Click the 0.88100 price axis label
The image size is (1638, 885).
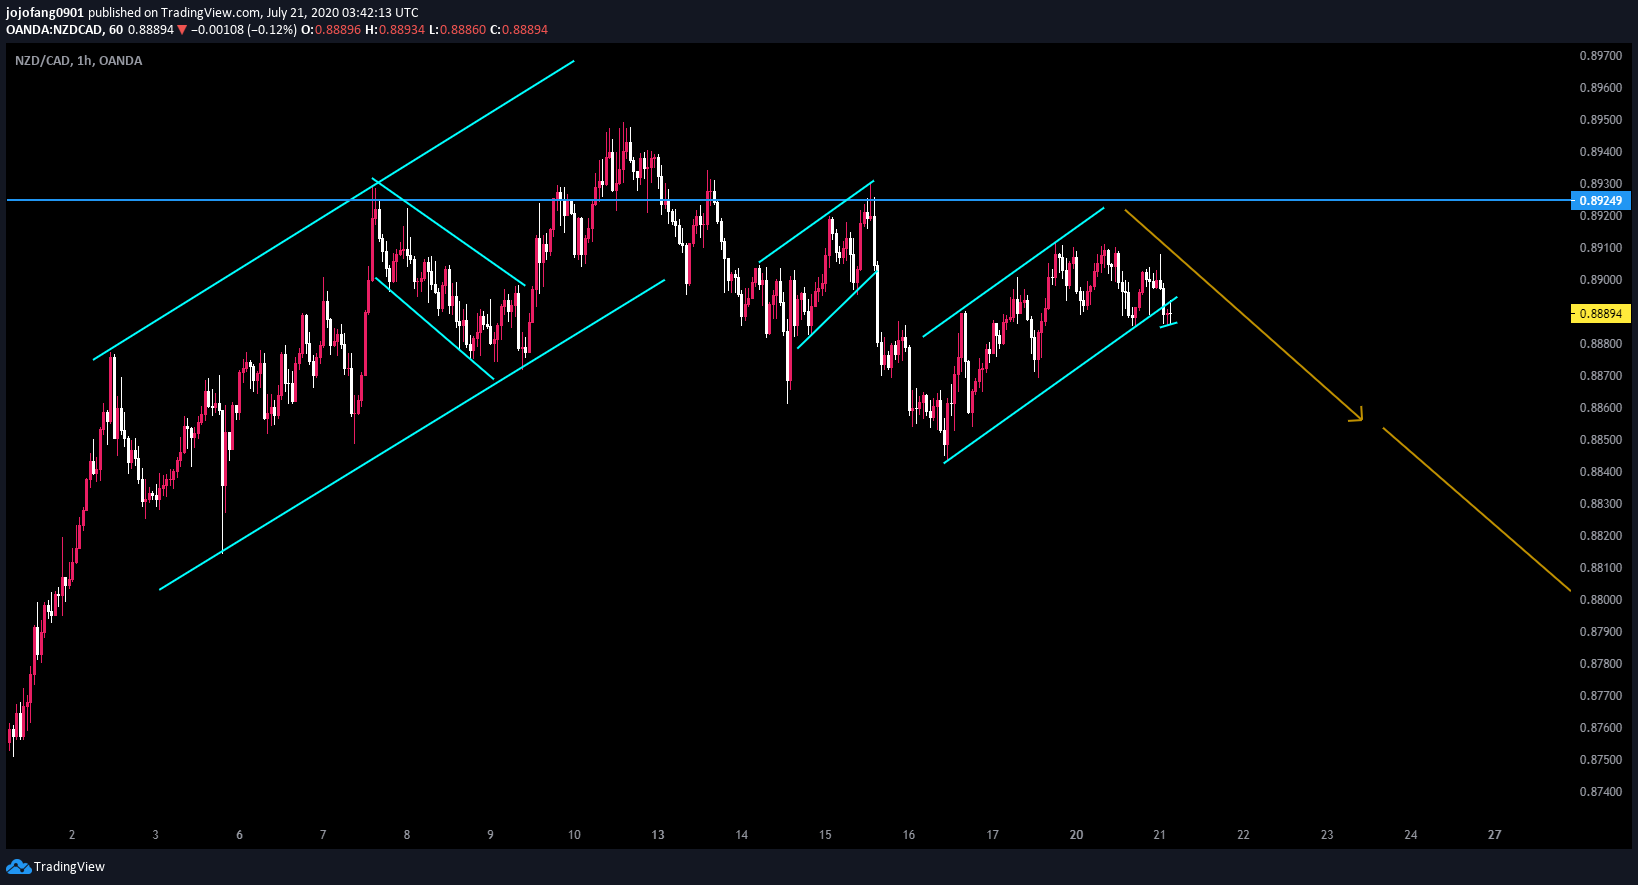point(1600,568)
